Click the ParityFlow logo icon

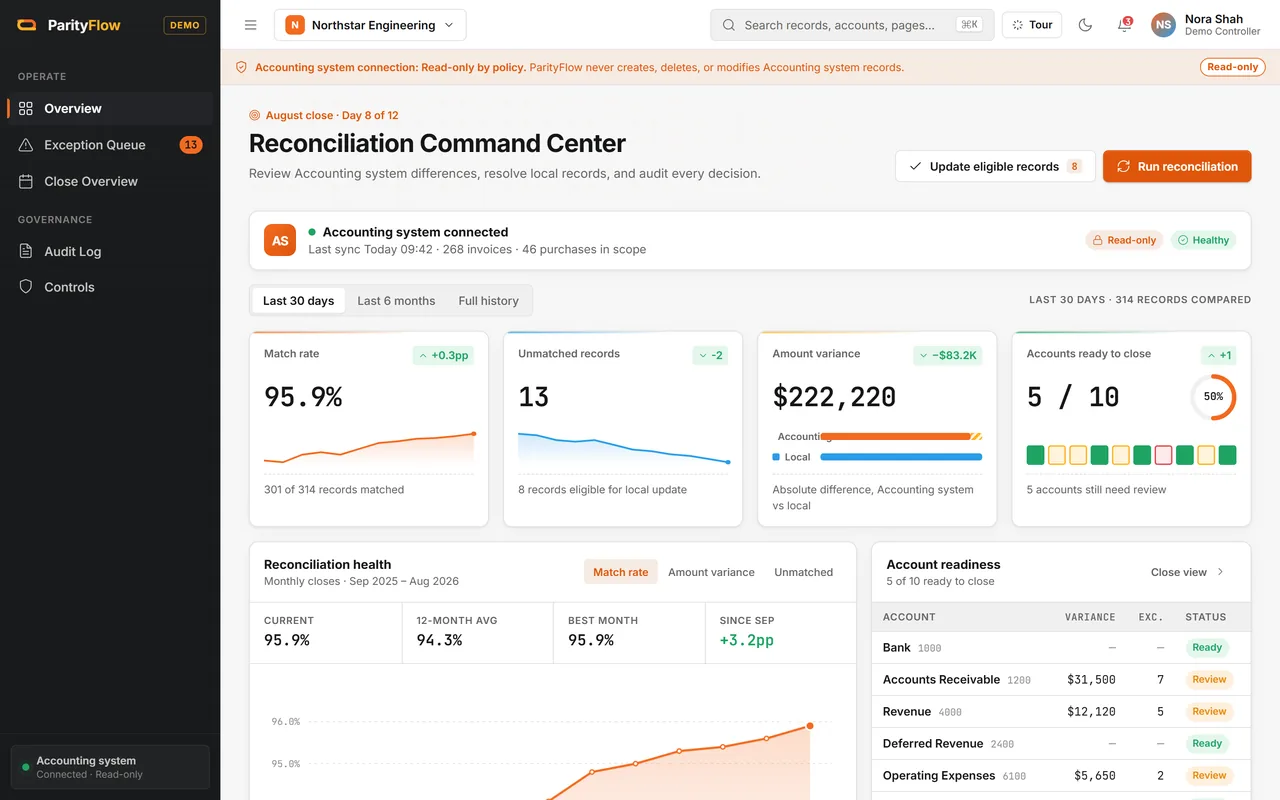pos(27,25)
